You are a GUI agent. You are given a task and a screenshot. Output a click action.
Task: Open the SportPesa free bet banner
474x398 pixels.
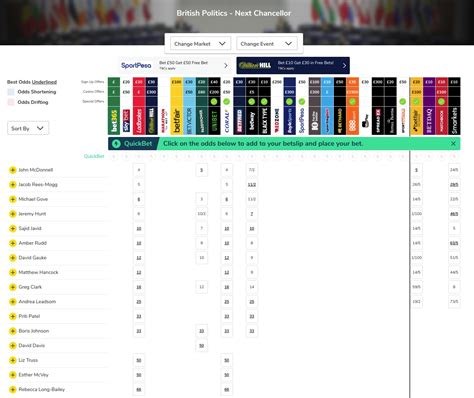click(175, 65)
